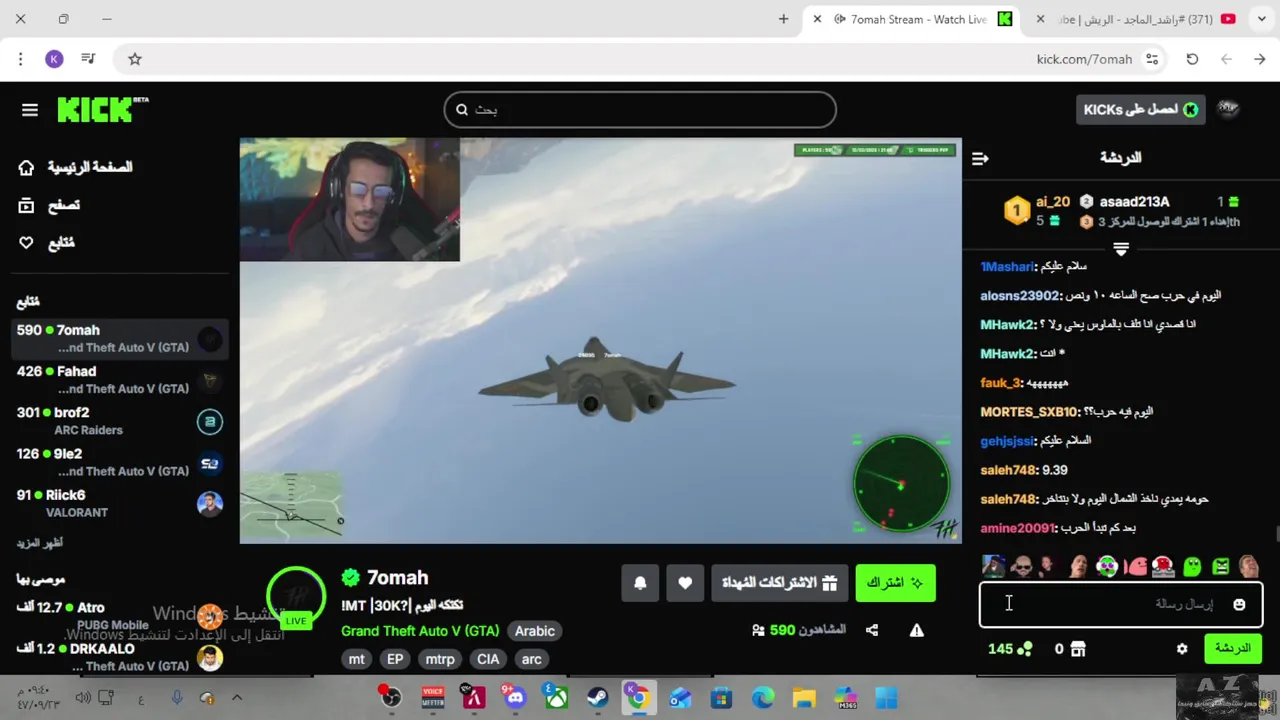Open the user profile avatar menu
Image resolution: width=1280 pixels, height=720 pixels.
(1228, 109)
